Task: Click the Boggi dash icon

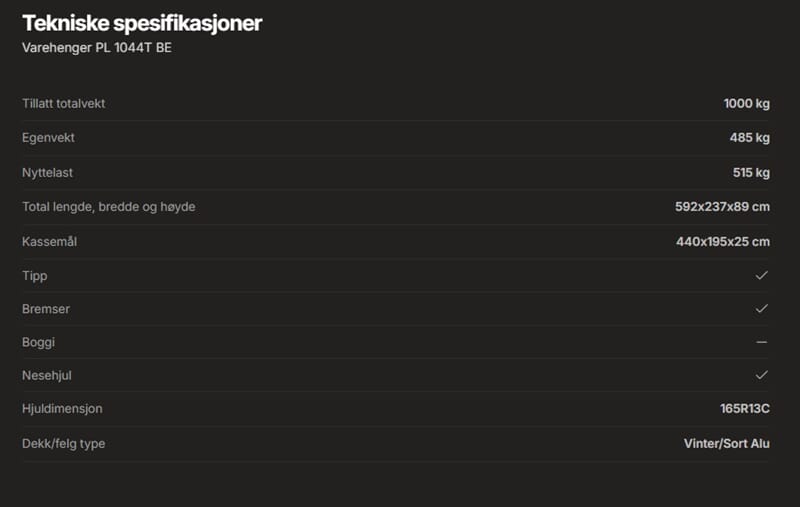Action: point(761,342)
